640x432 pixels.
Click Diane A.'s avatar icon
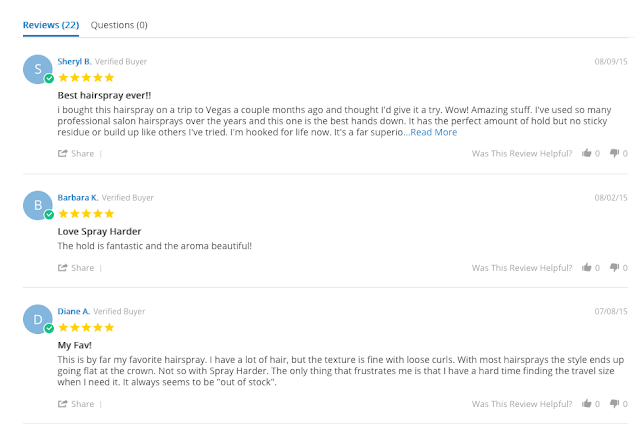click(38, 319)
